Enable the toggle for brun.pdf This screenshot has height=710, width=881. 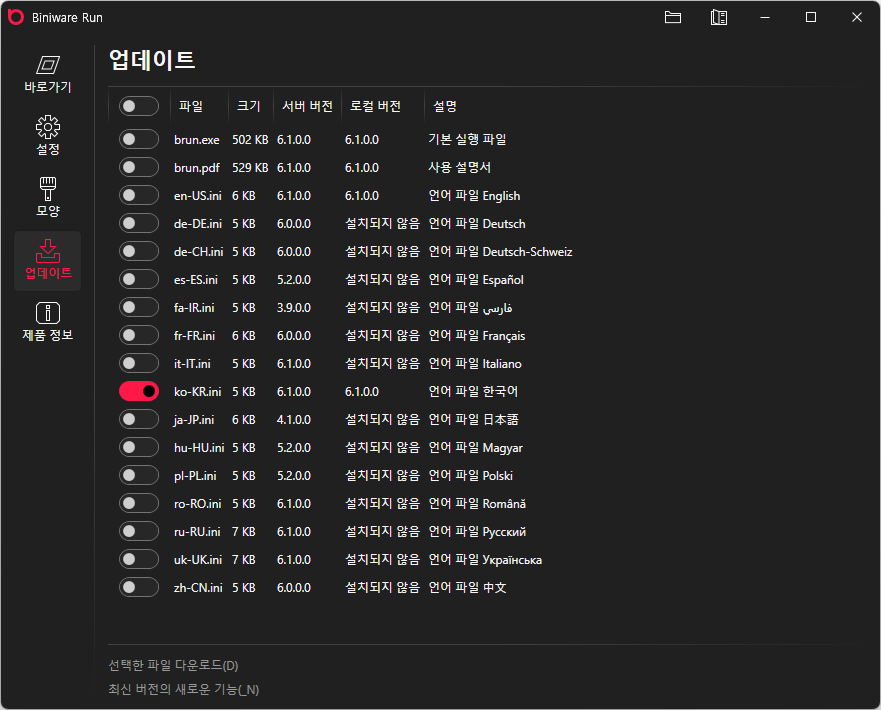coord(139,167)
